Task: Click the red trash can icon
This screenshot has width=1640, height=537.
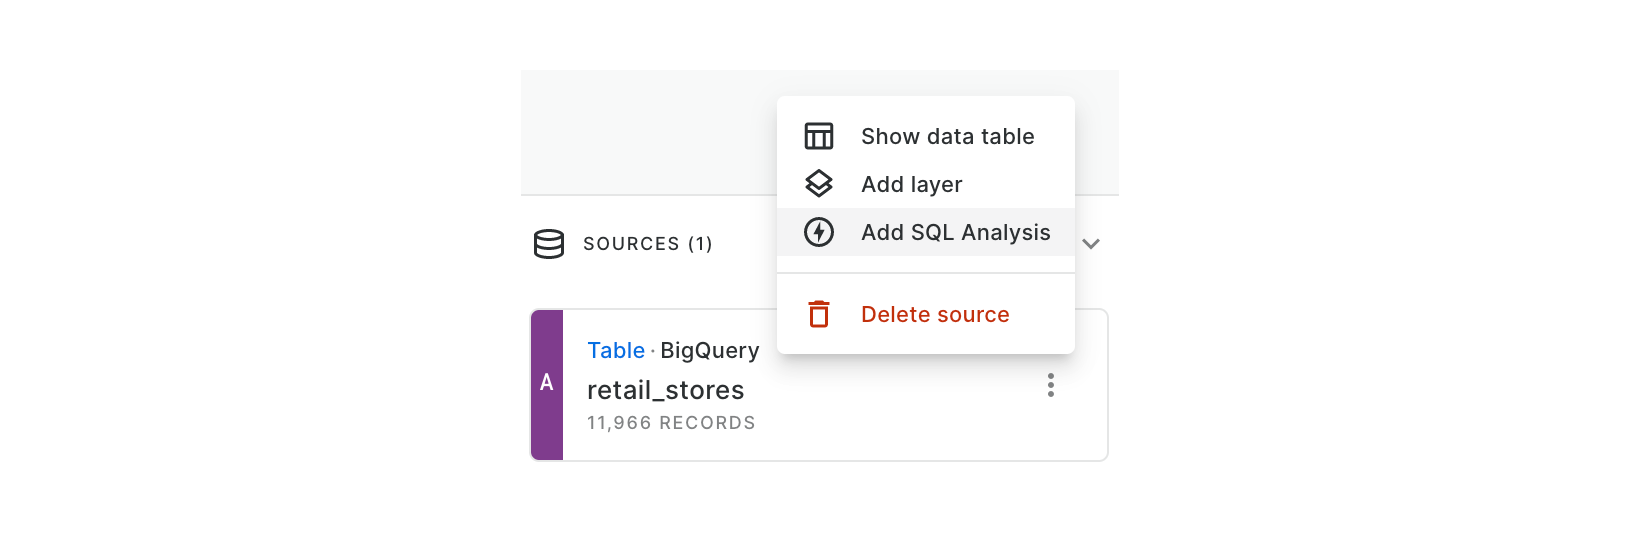Action: (x=819, y=314)
